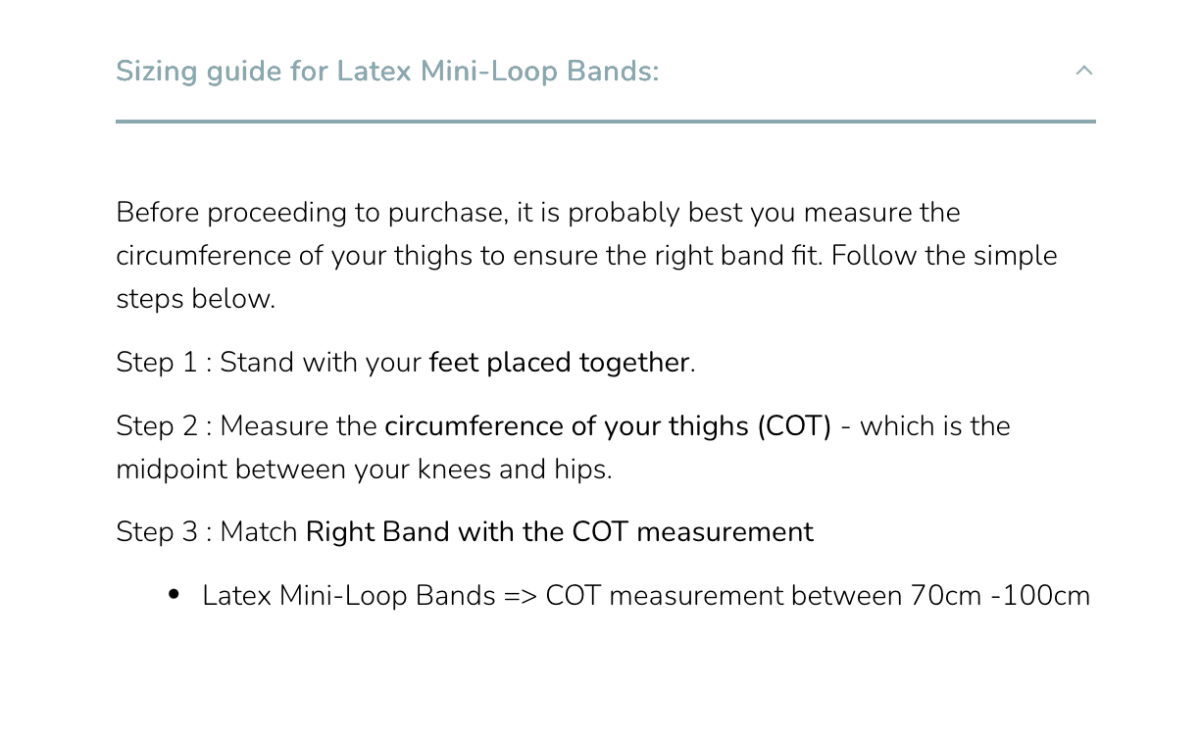Click the '70cm -100cm' measurement range

point(1000,596)
